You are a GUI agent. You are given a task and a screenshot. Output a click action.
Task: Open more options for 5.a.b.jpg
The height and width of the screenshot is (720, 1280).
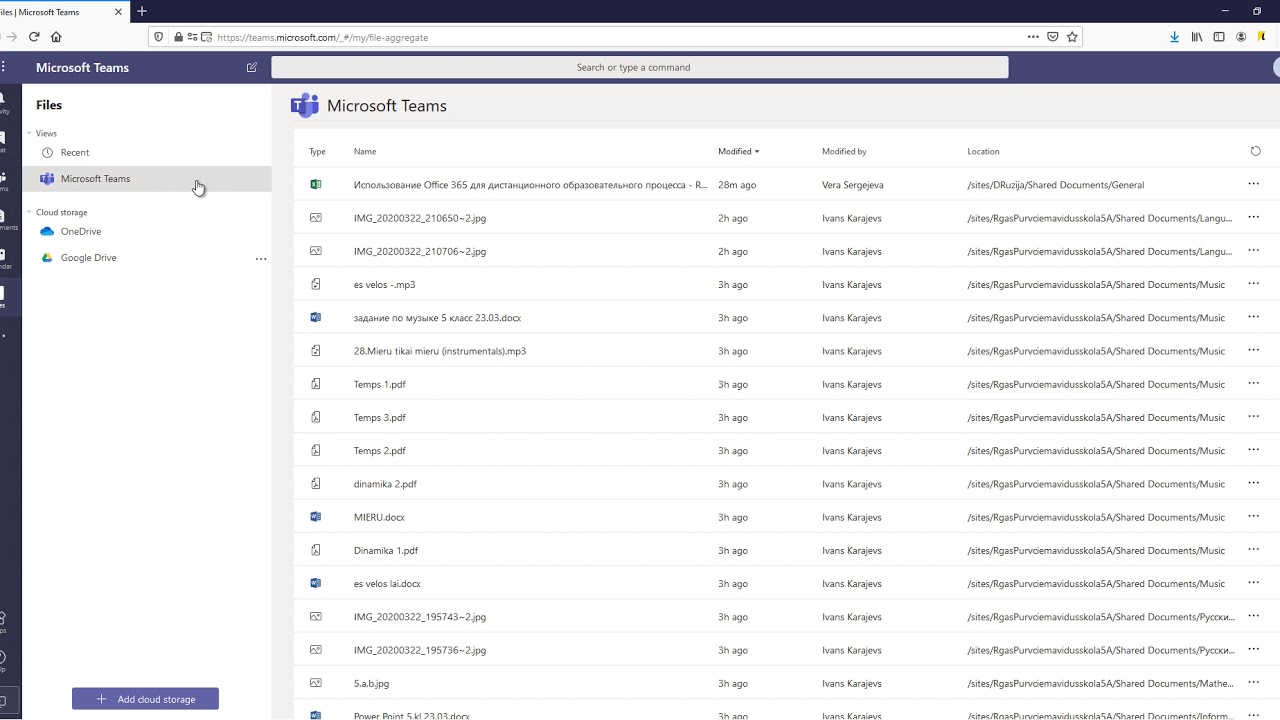click(1253, 683)
